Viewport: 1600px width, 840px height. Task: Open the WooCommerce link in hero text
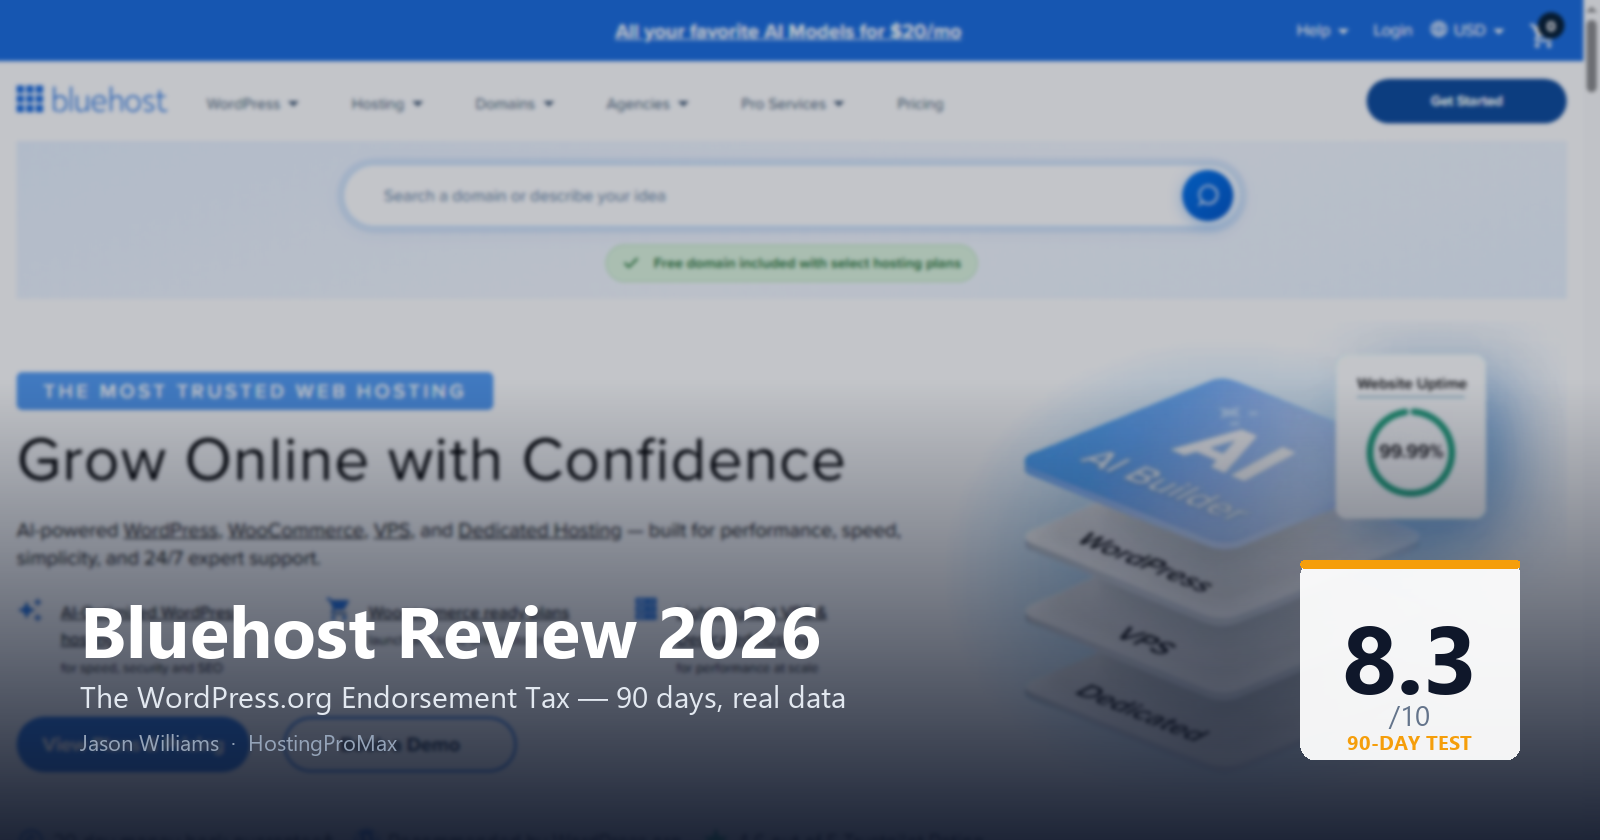tap(295, 530)
